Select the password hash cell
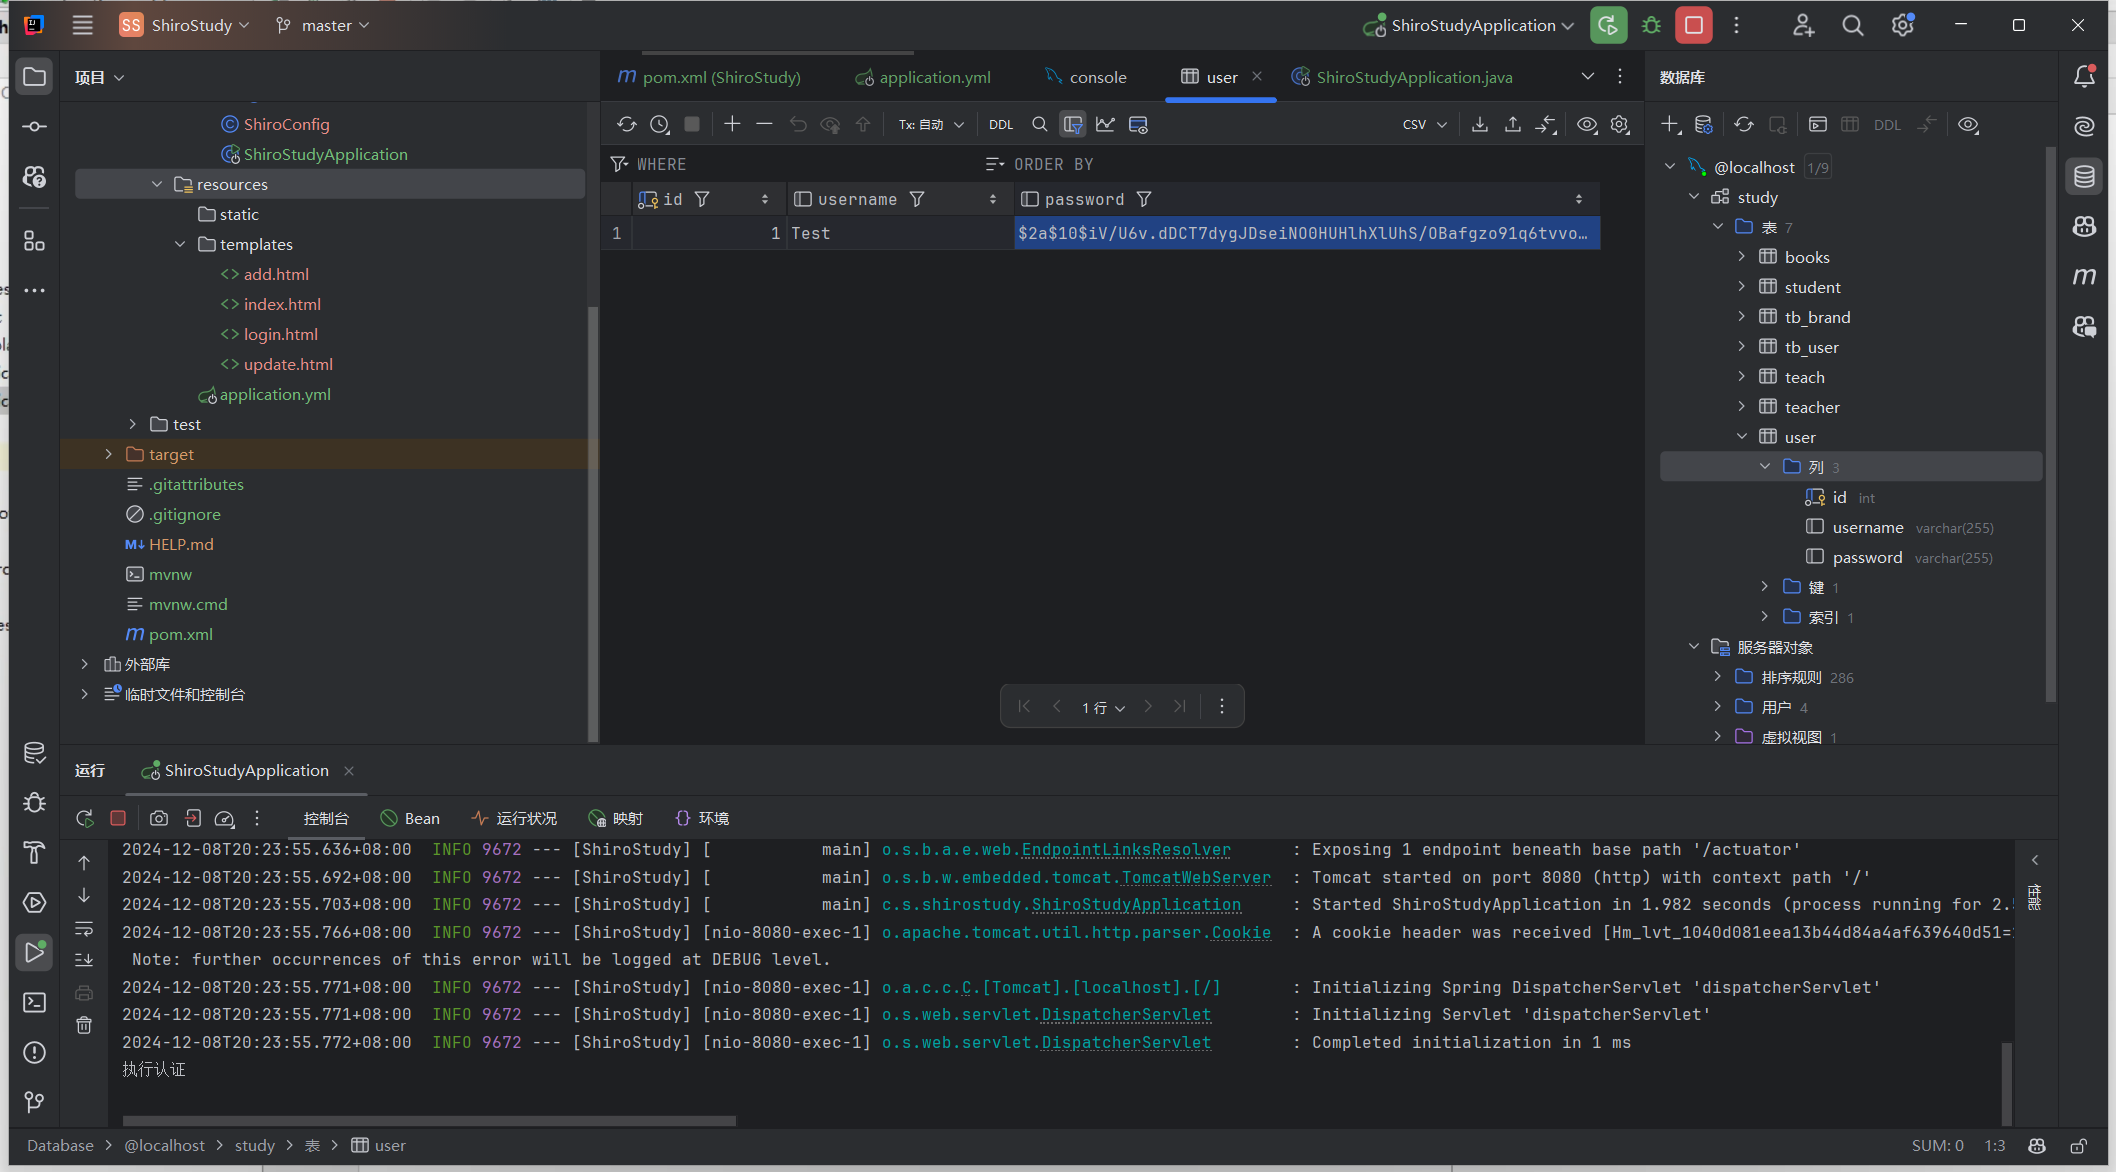The image size is (2116, 1172). 1307,233
